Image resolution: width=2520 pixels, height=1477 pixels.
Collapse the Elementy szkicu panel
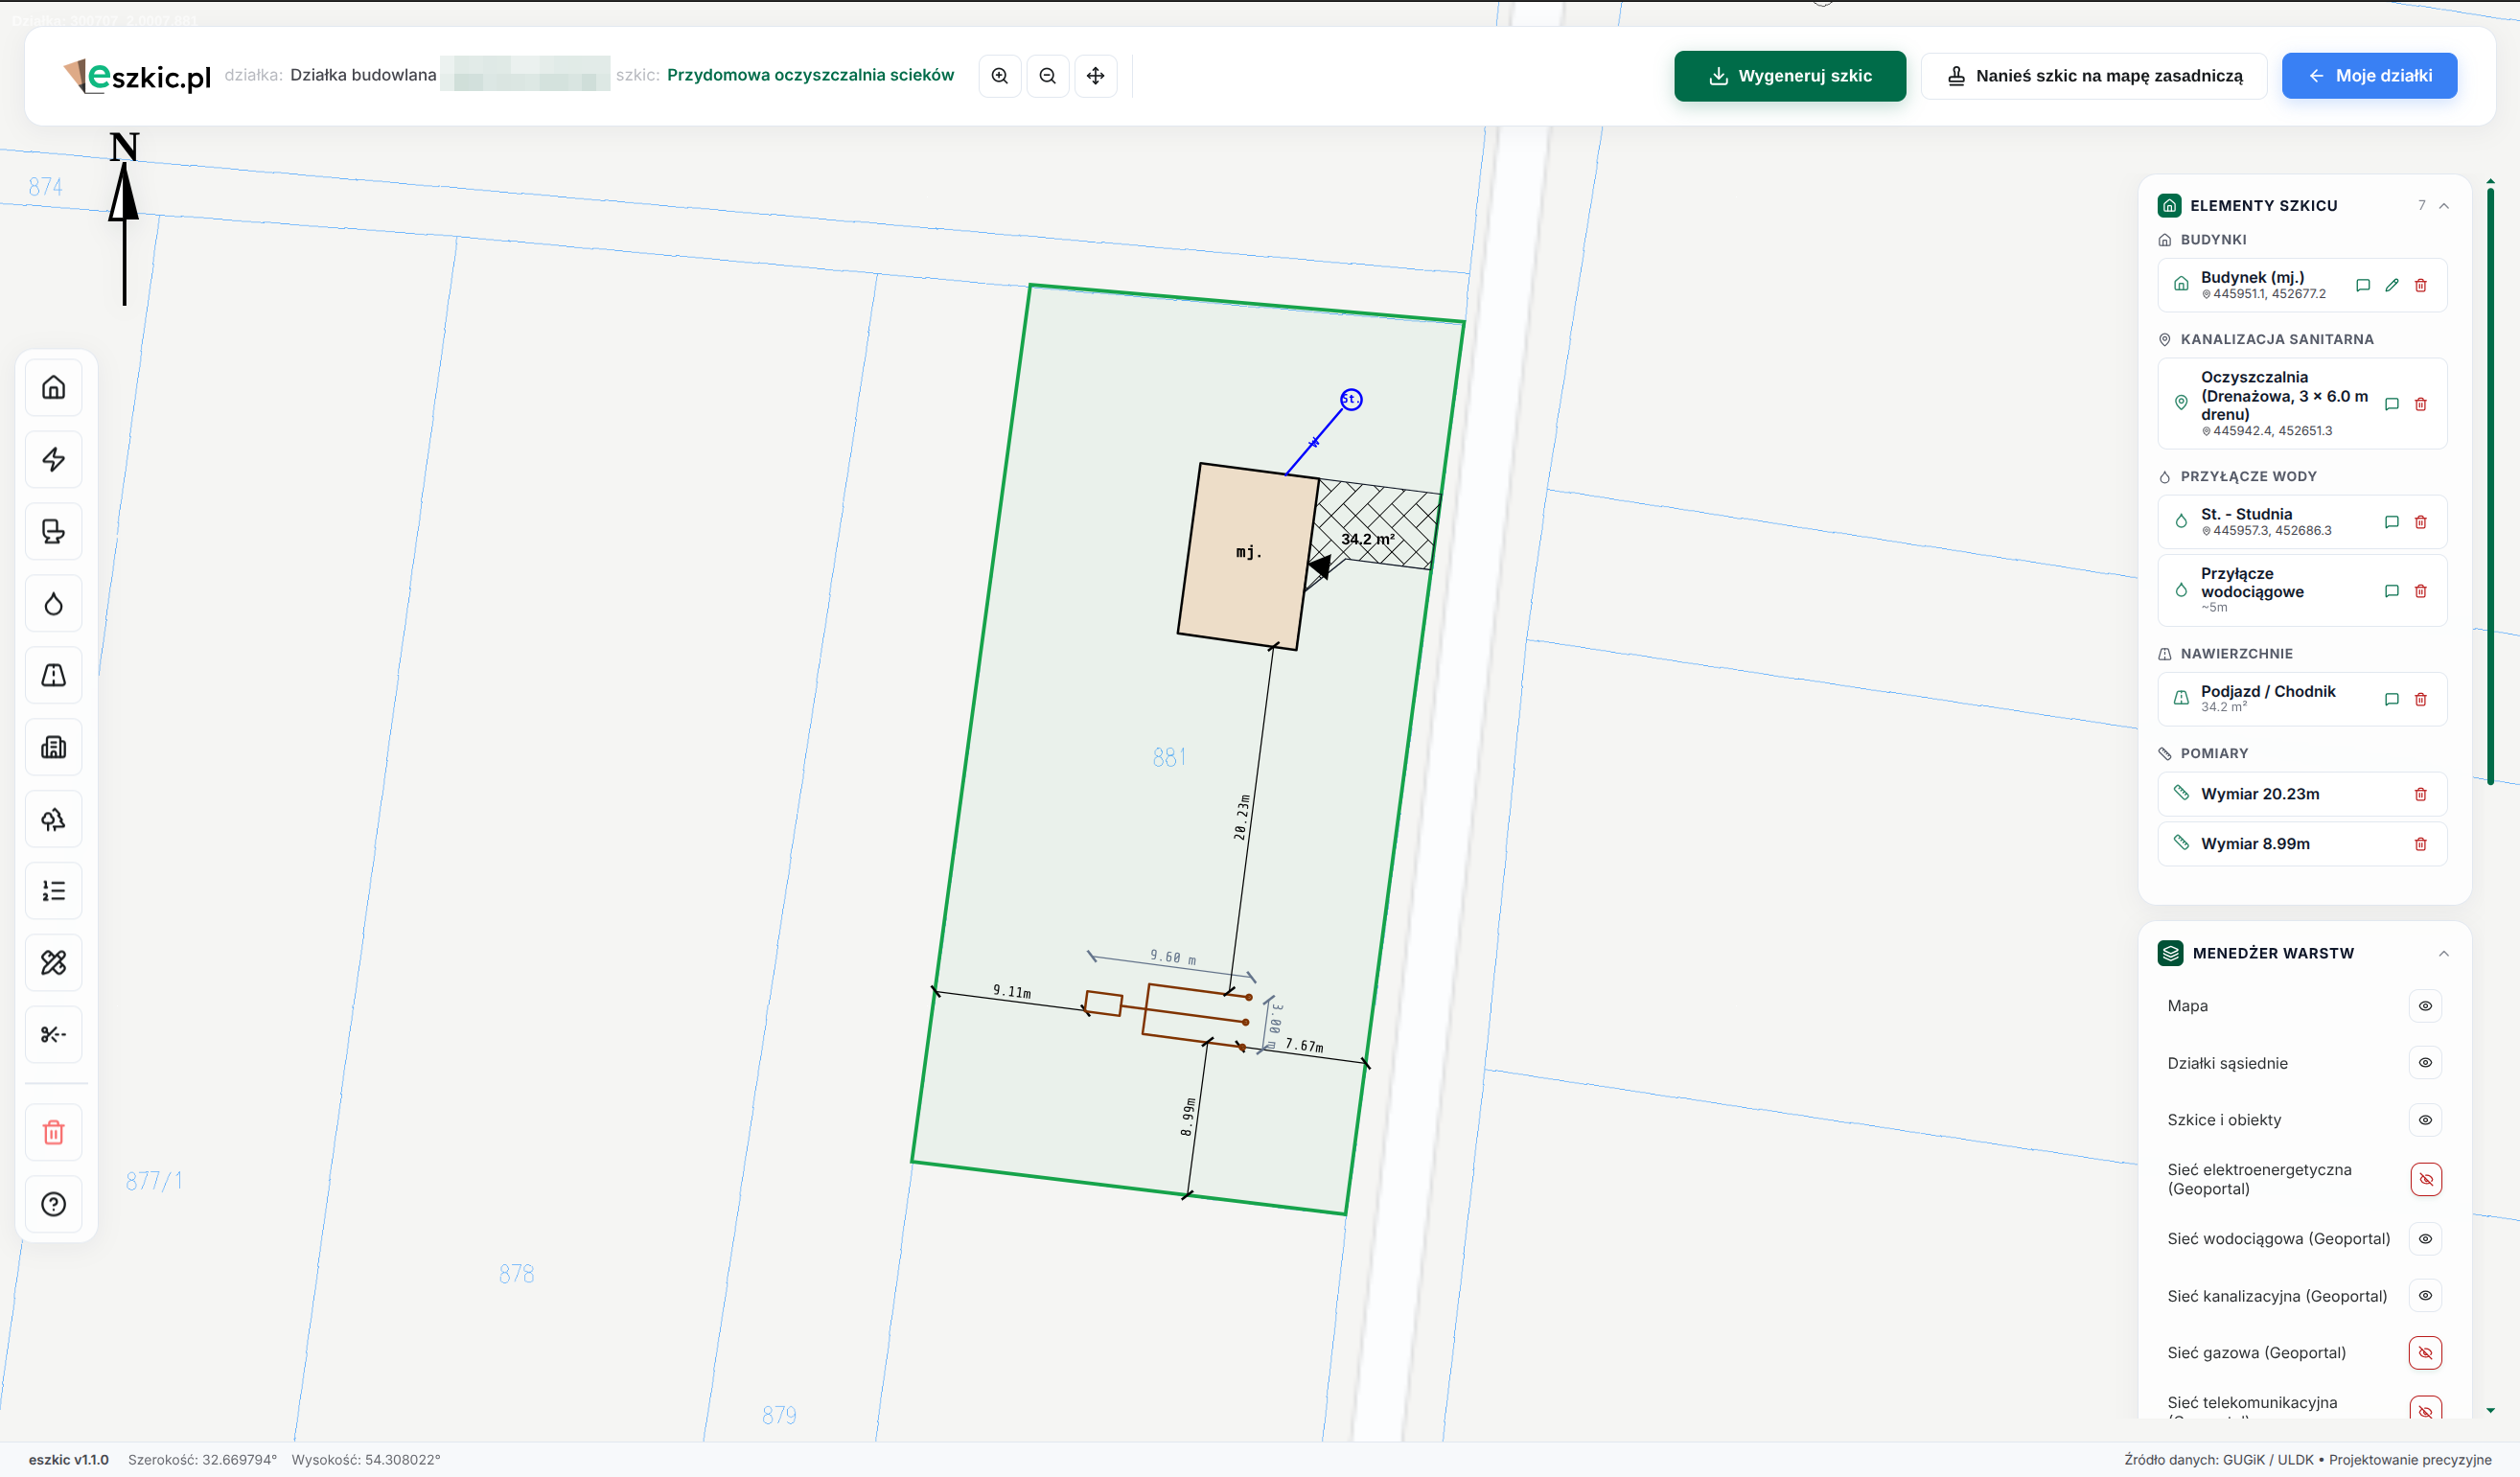pos(2444,206)
